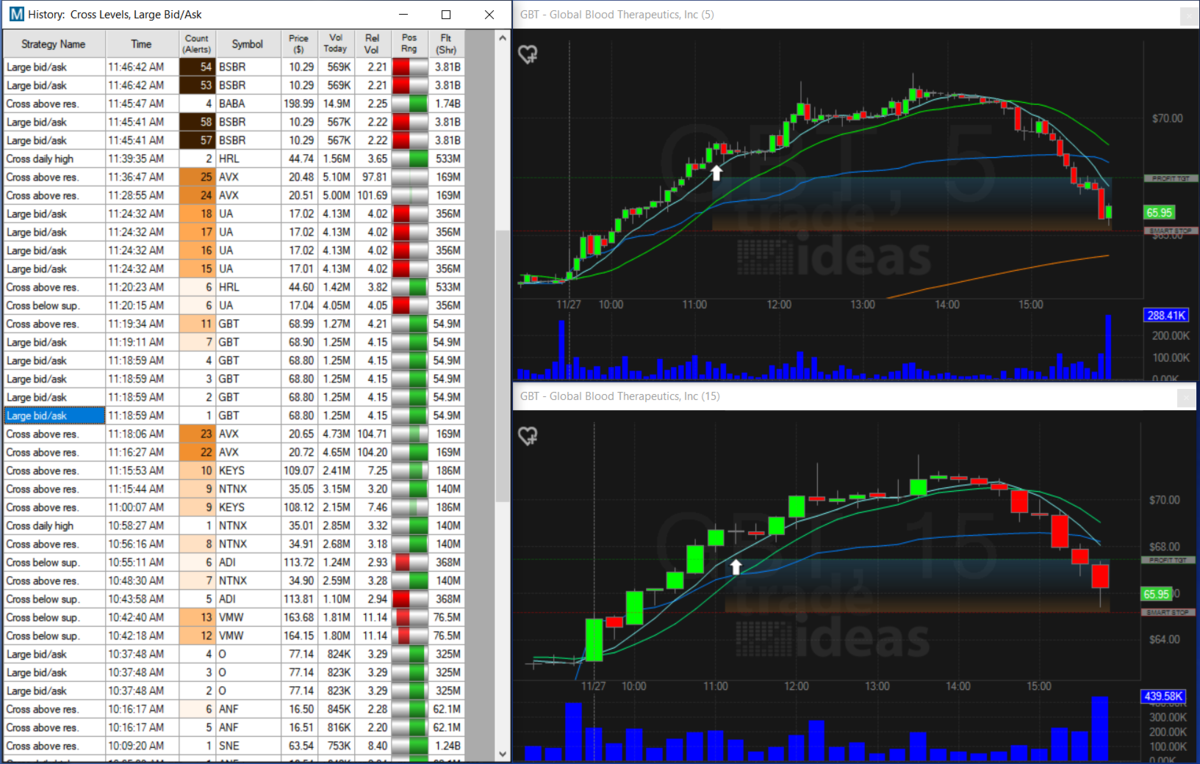Image resolution: width=1200 pixels, height=764 pixels.
Task: Close the GBT 15-minute chart window
Action: point(1186,396)
